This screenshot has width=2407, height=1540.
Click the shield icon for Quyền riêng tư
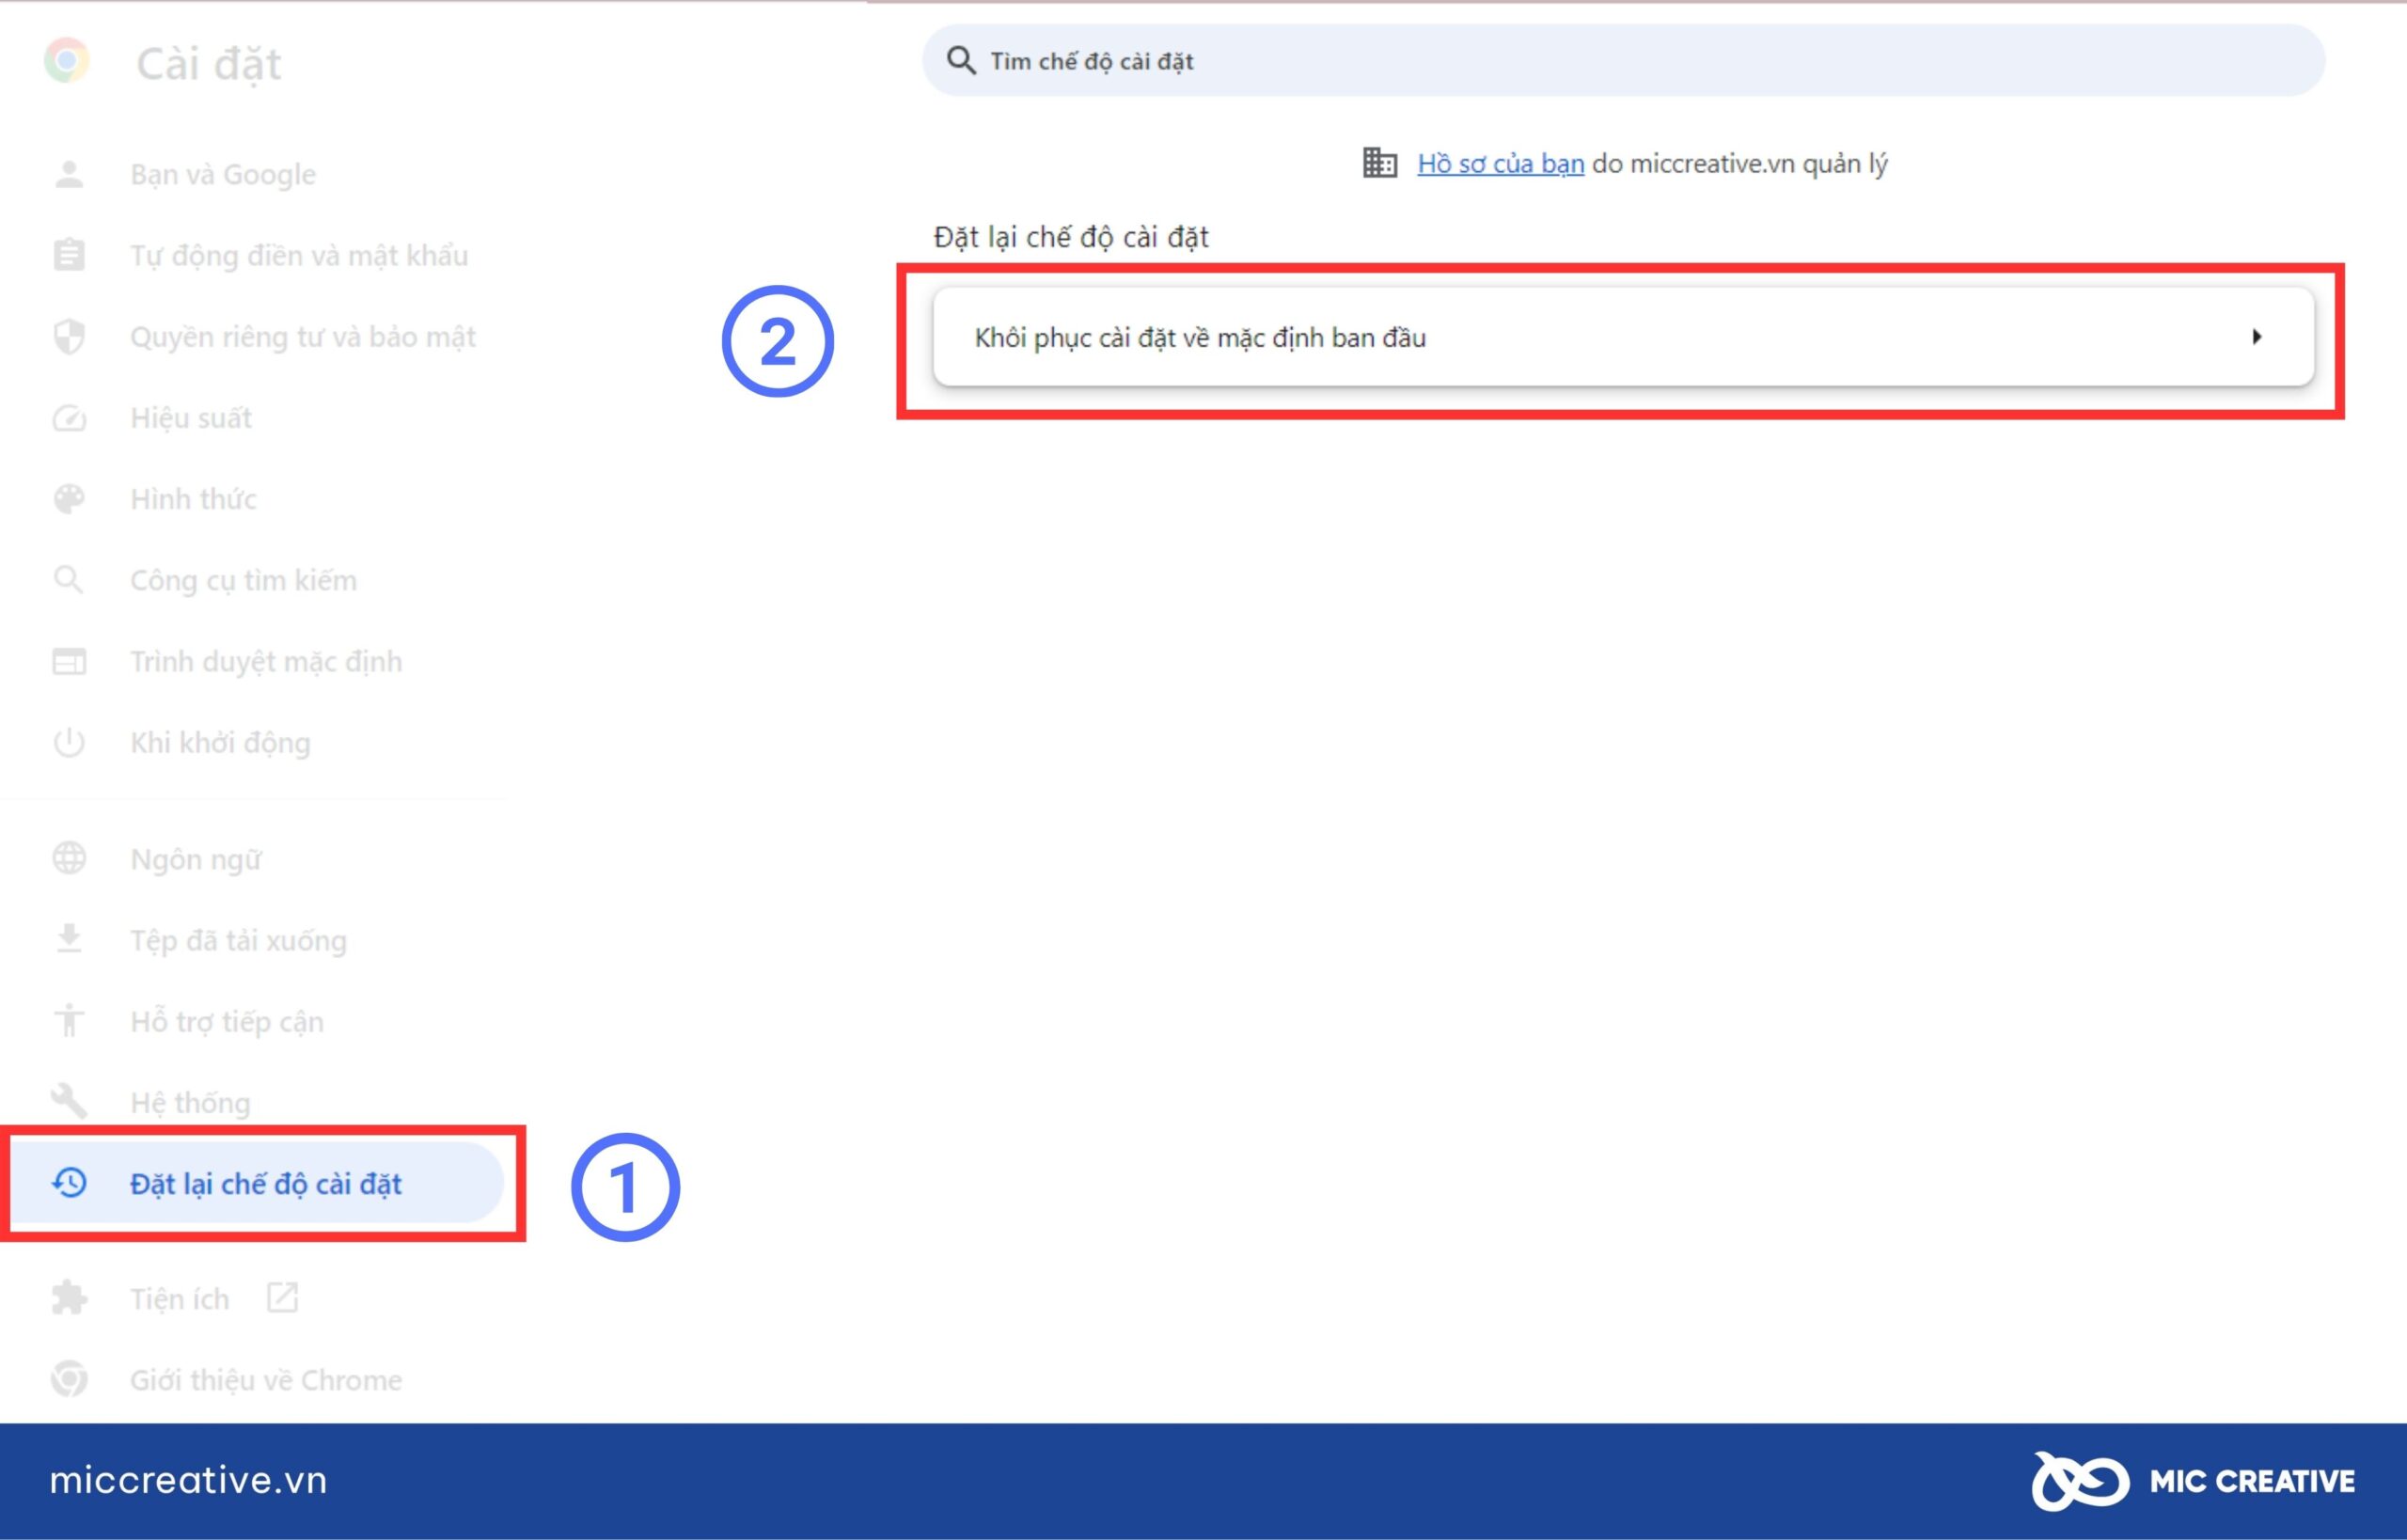coord(69,337)
